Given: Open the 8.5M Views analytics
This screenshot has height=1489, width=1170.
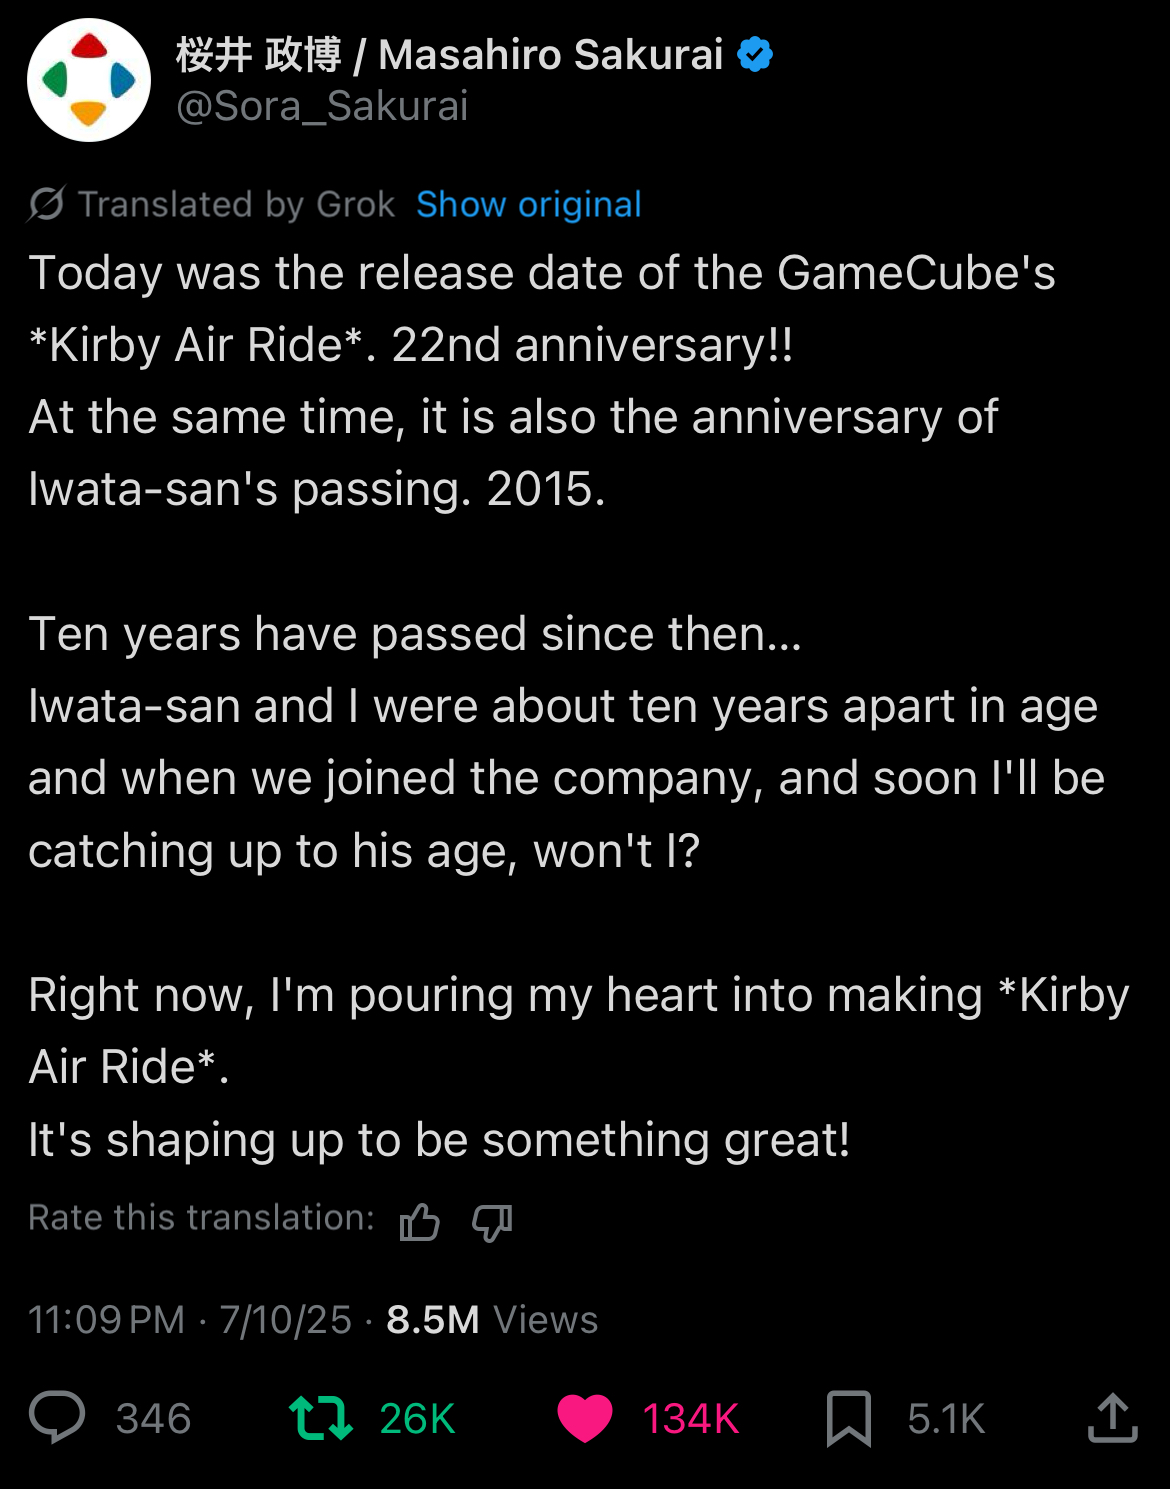Looking at the screenshot, I should (x=492, y=1319).
